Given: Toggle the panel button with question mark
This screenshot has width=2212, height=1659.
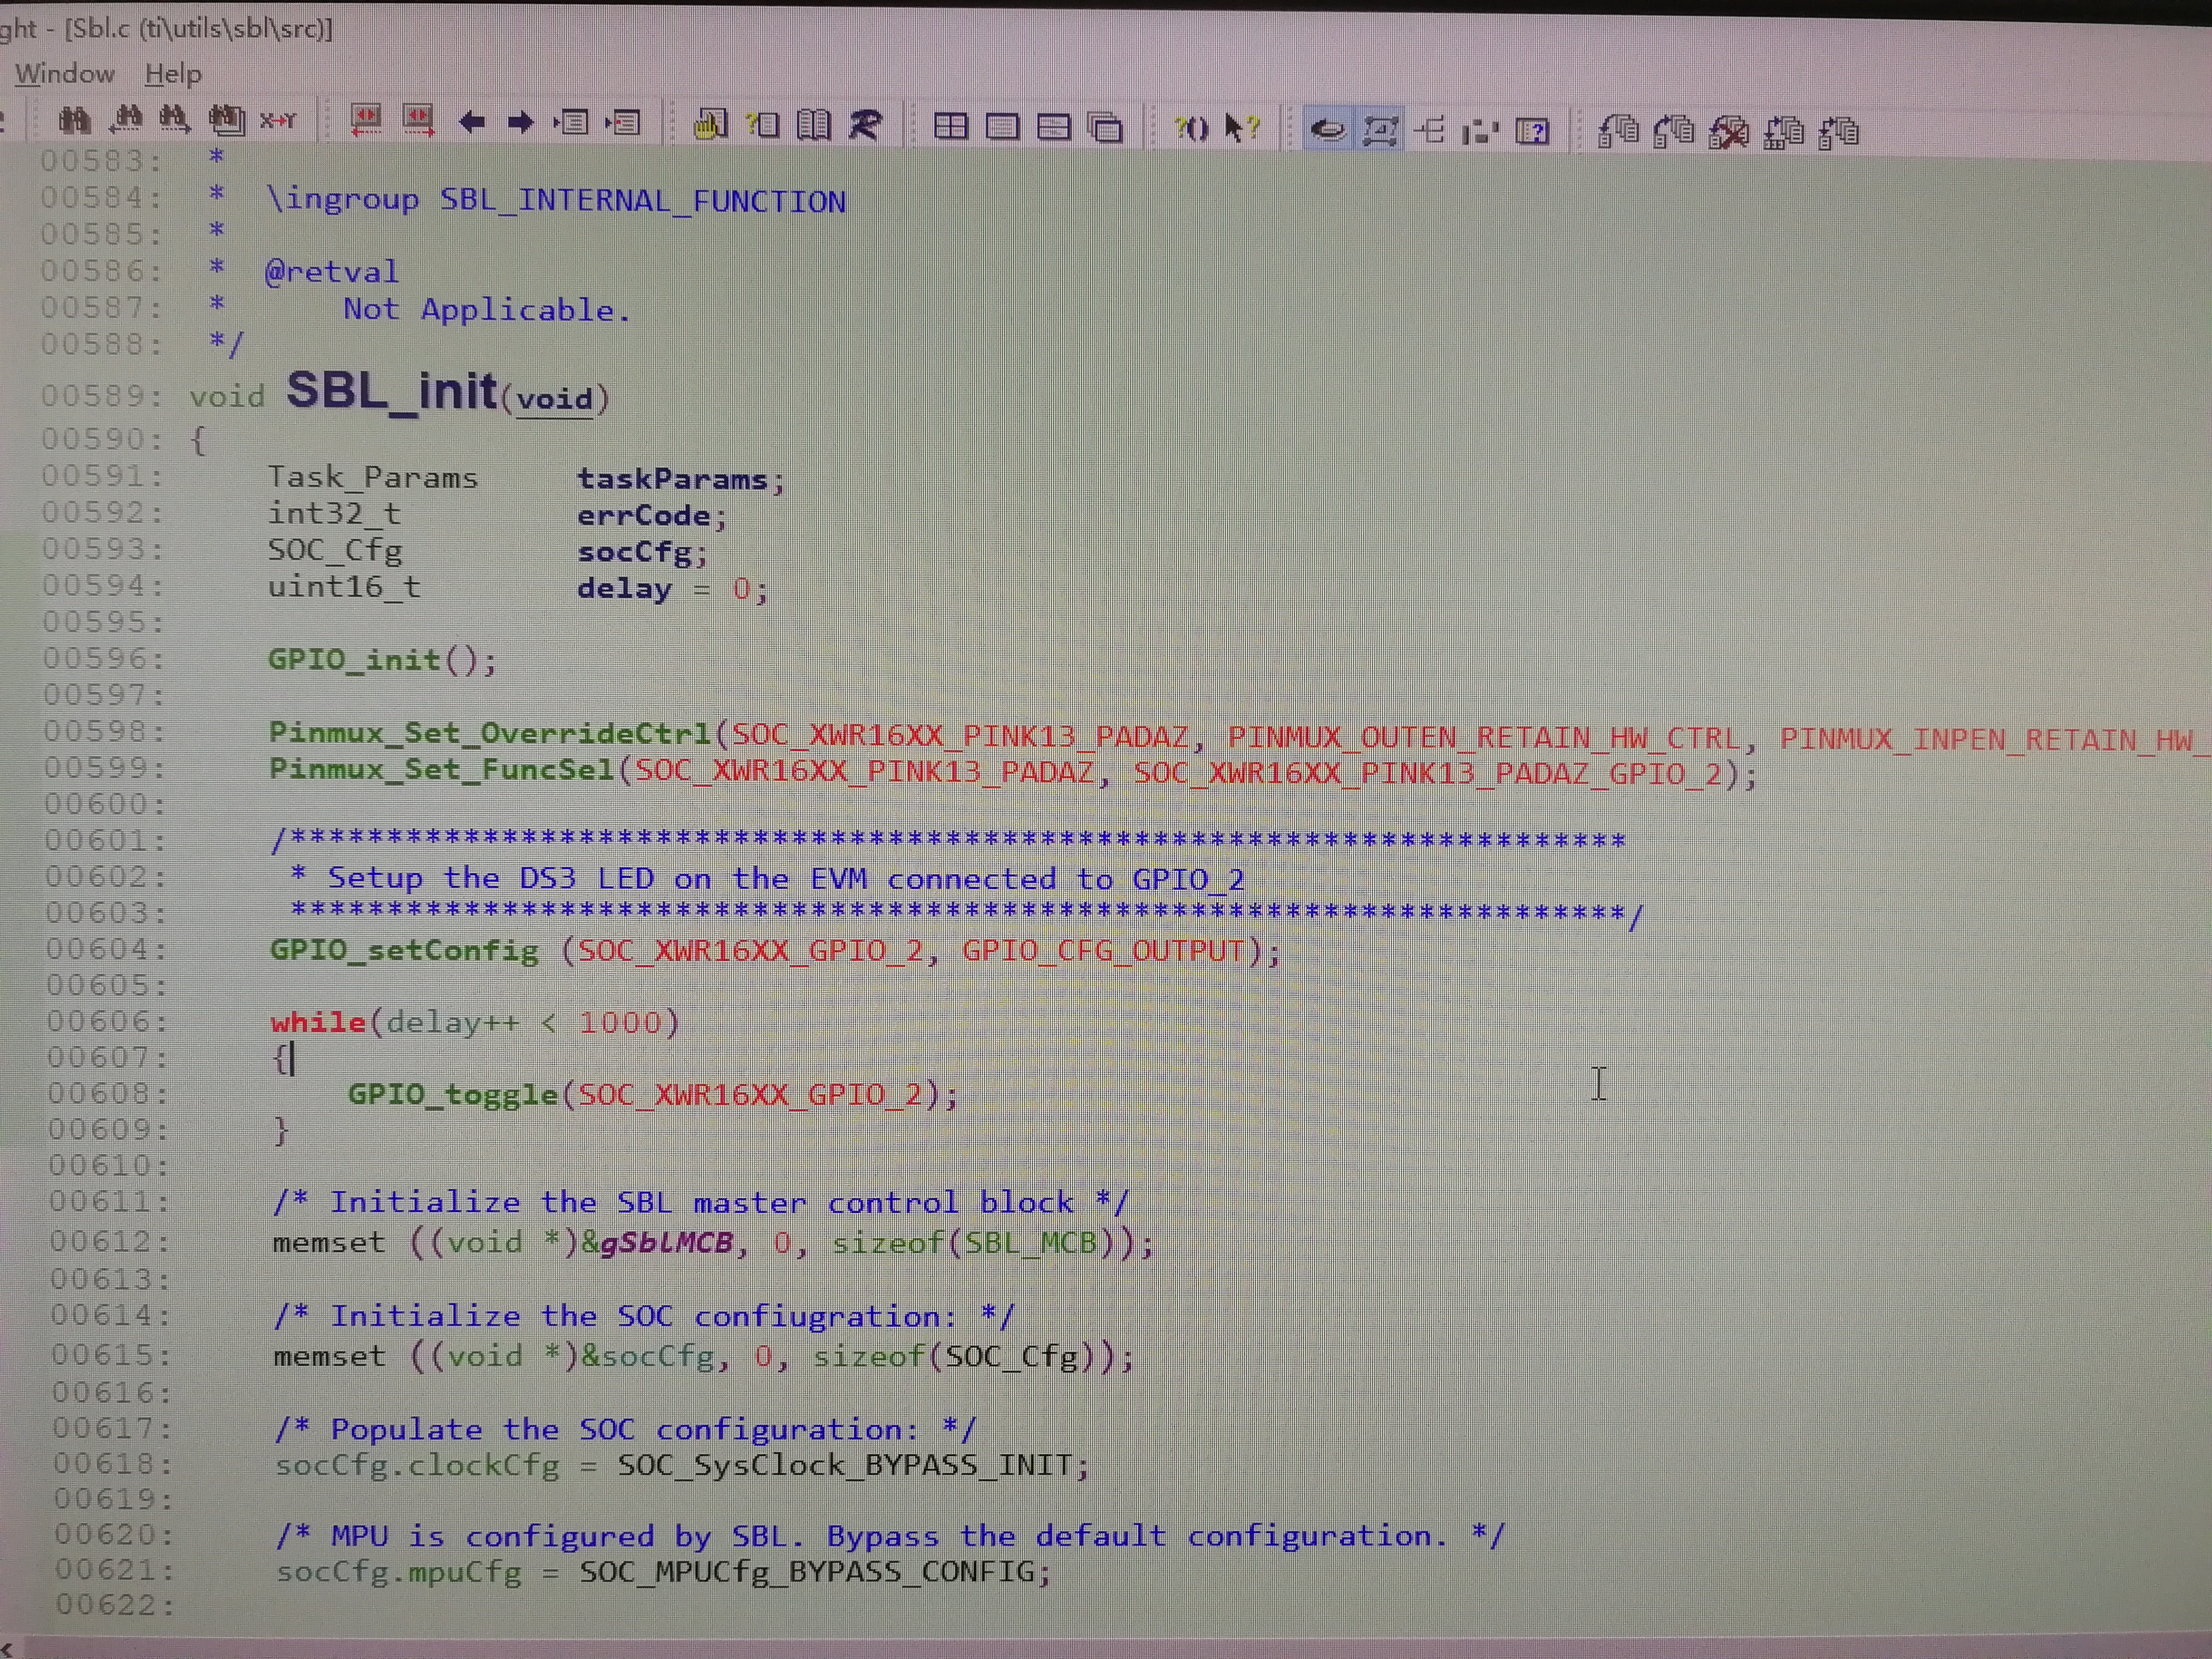Looking at the screenshot, I should [1533, 132].
